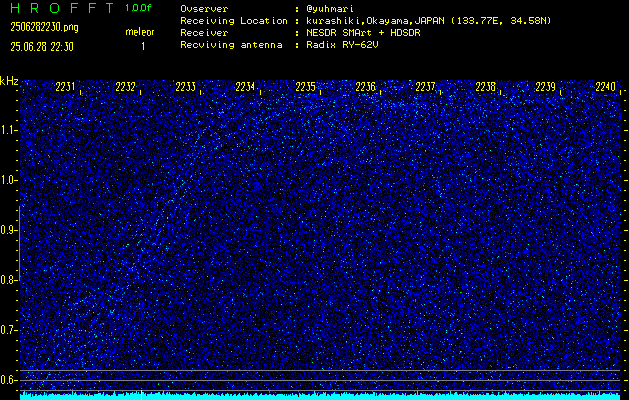Click the 0.8 frequency axis label

[7, 280]
